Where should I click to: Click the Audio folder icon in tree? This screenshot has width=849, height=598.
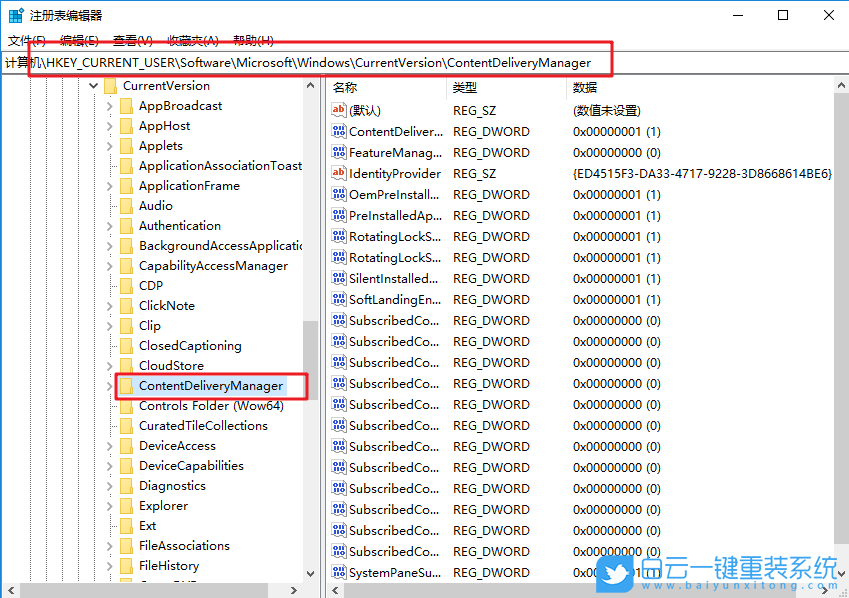pyautogui.click(x=127, y=205)
